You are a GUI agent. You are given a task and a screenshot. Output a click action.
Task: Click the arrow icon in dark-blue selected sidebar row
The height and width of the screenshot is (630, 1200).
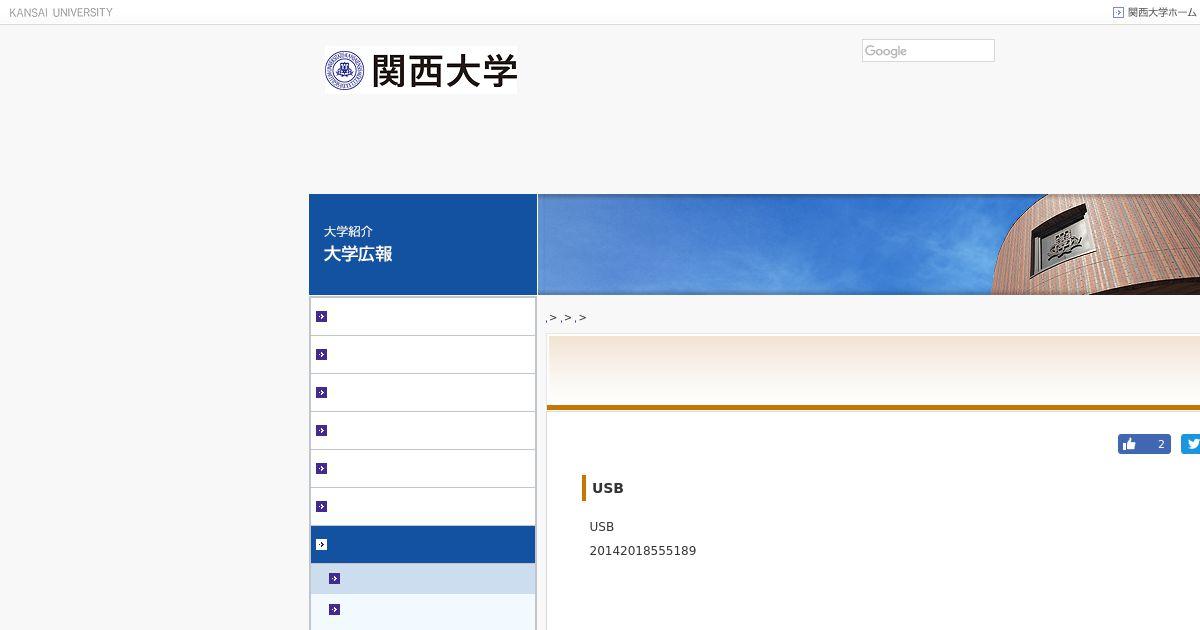click(x=321, y=544)
